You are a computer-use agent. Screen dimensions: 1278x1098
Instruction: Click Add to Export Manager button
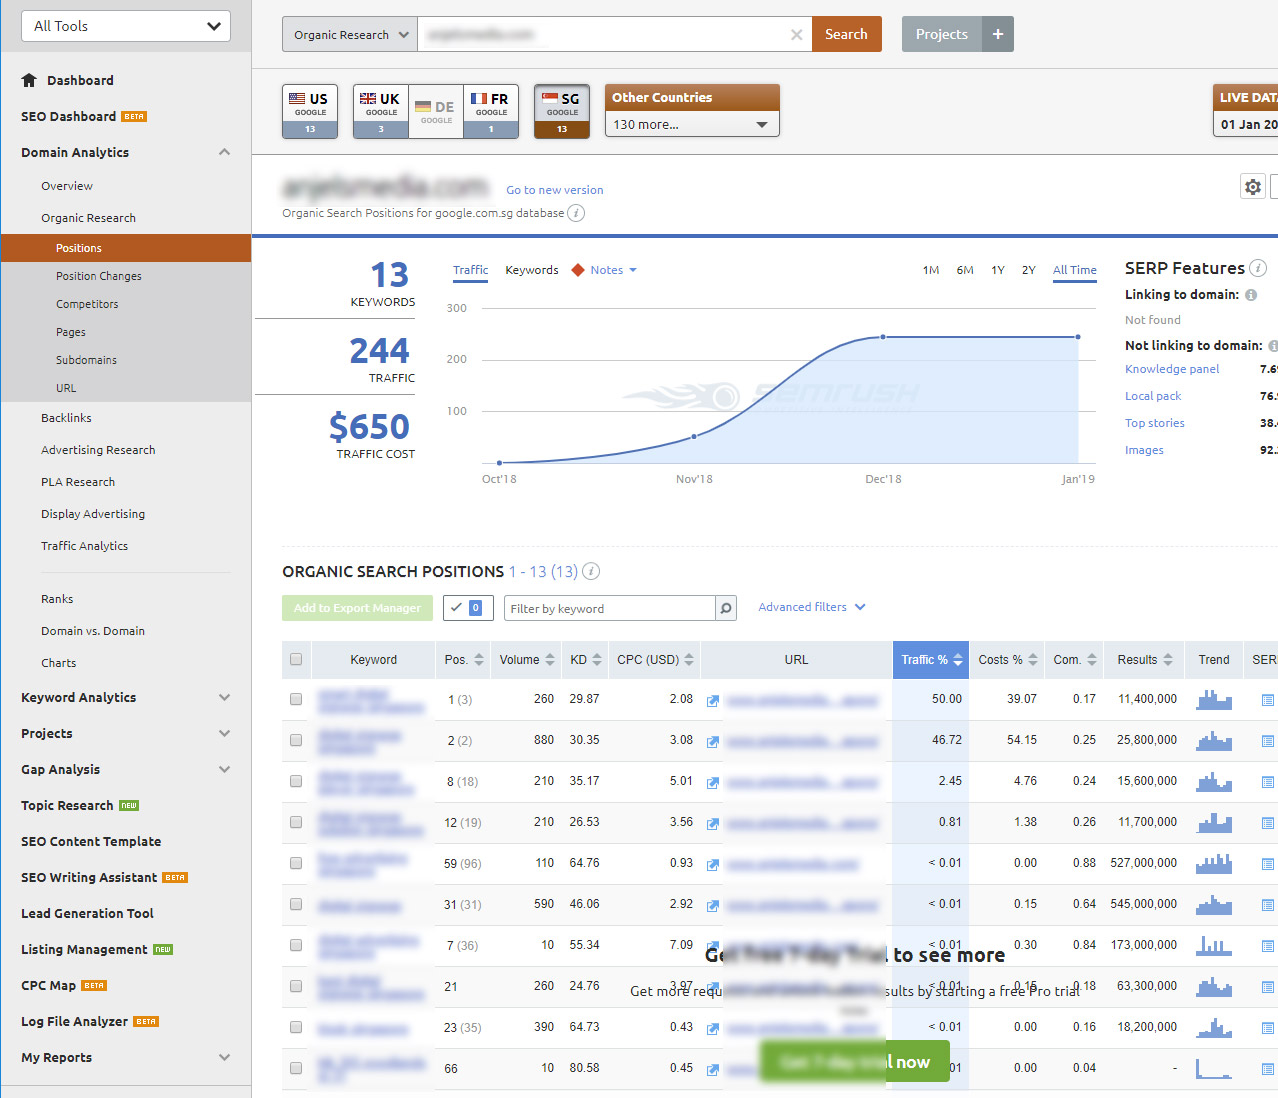tap(358, 608)
